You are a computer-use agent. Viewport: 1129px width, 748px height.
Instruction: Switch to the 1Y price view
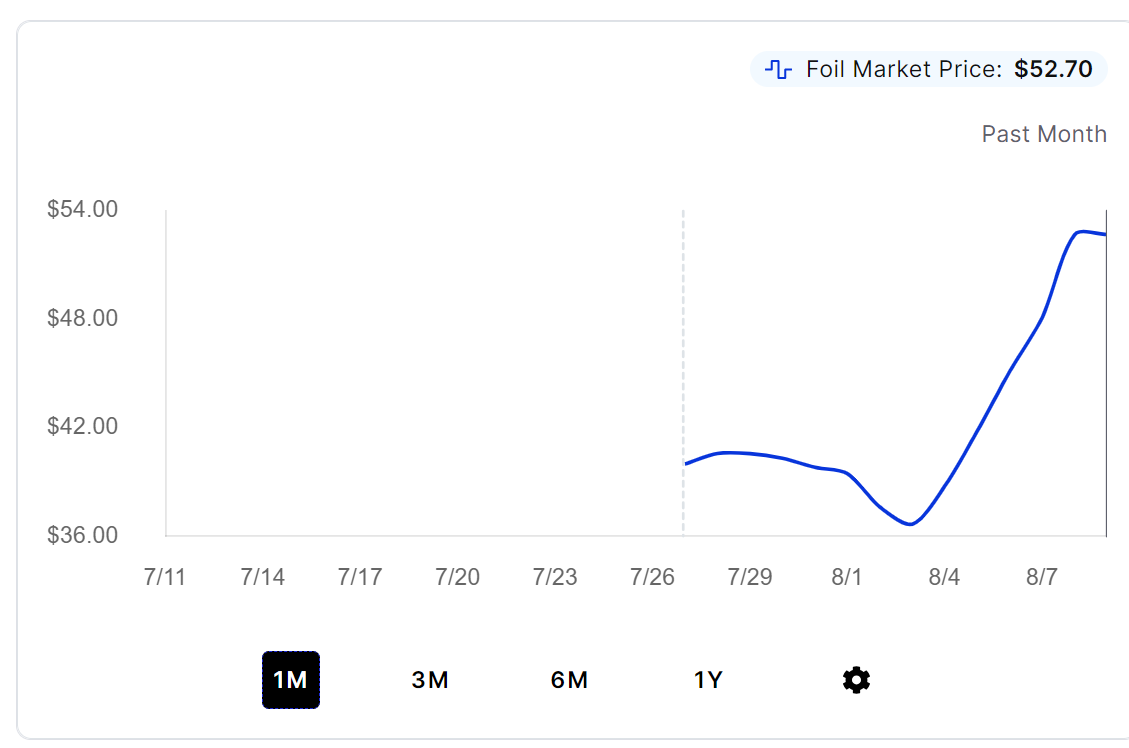tap(708, 680)
